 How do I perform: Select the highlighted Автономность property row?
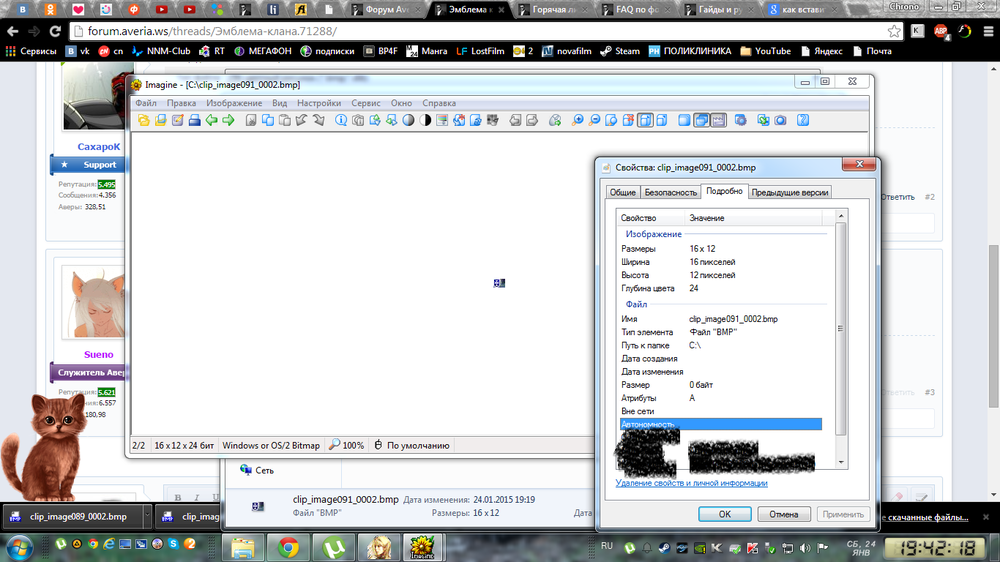[x=720, y=424]
